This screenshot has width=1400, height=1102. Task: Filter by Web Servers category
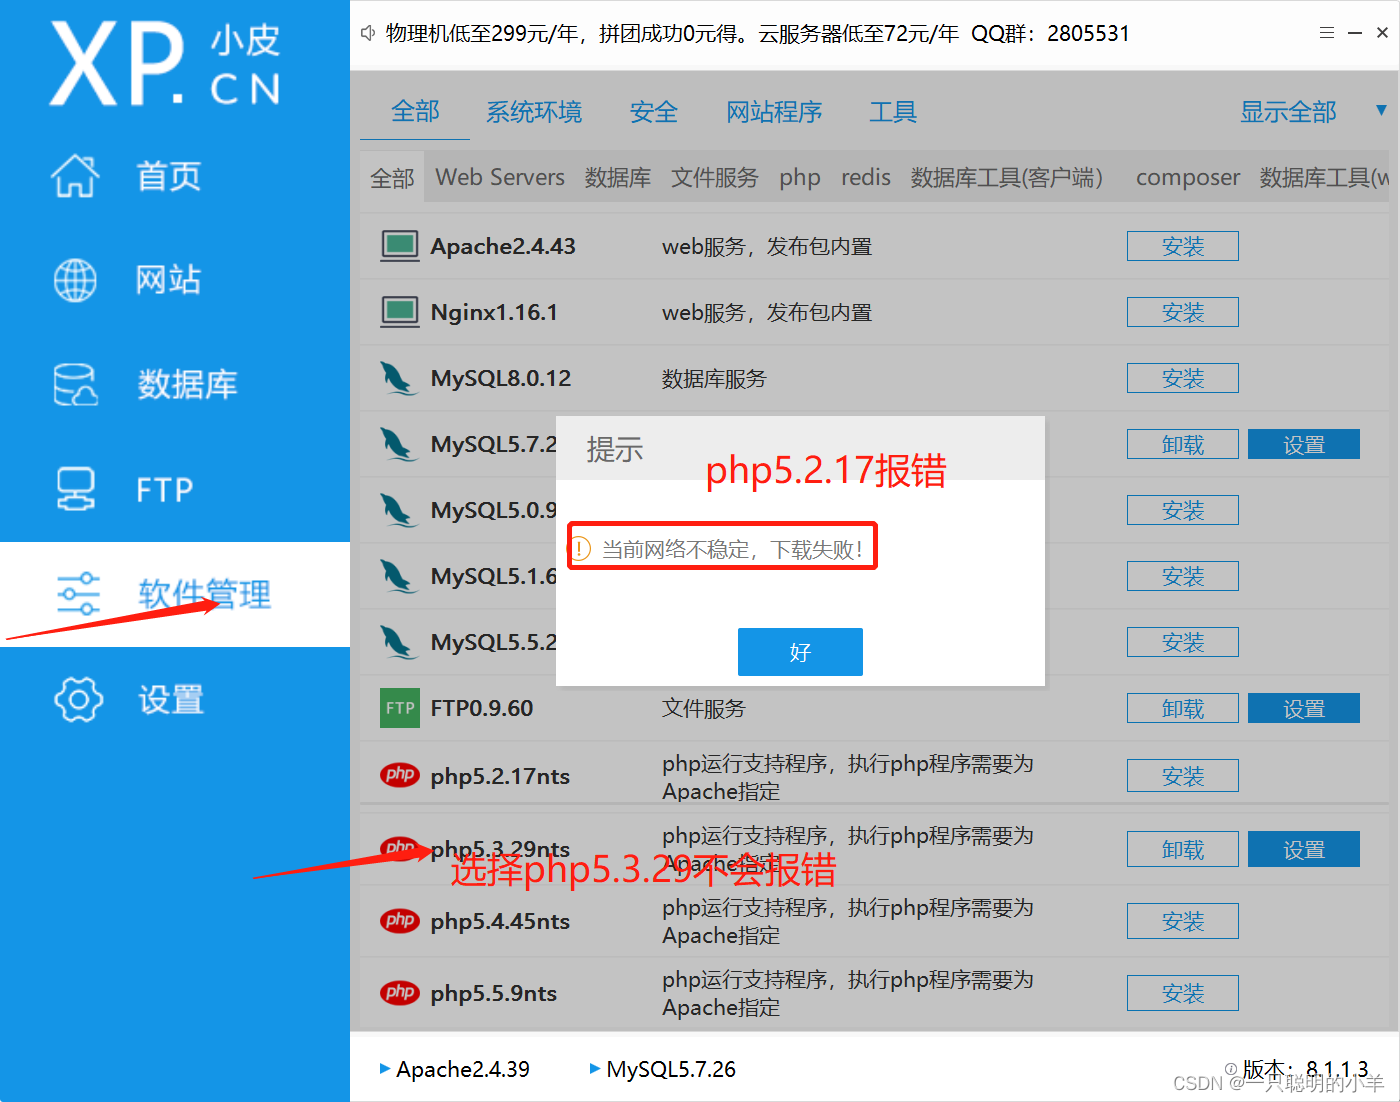pyautogui.click(x=500, y=177)
